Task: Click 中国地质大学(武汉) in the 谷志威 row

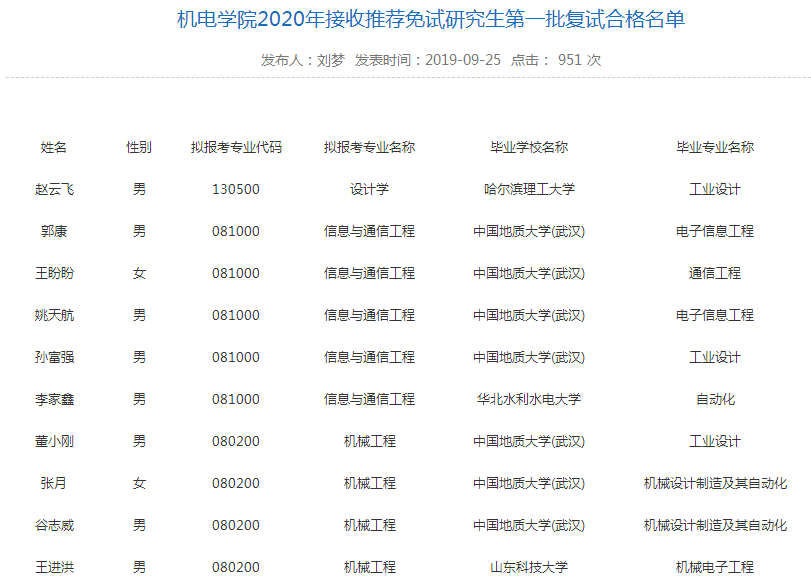Action: tap(529, 525)
